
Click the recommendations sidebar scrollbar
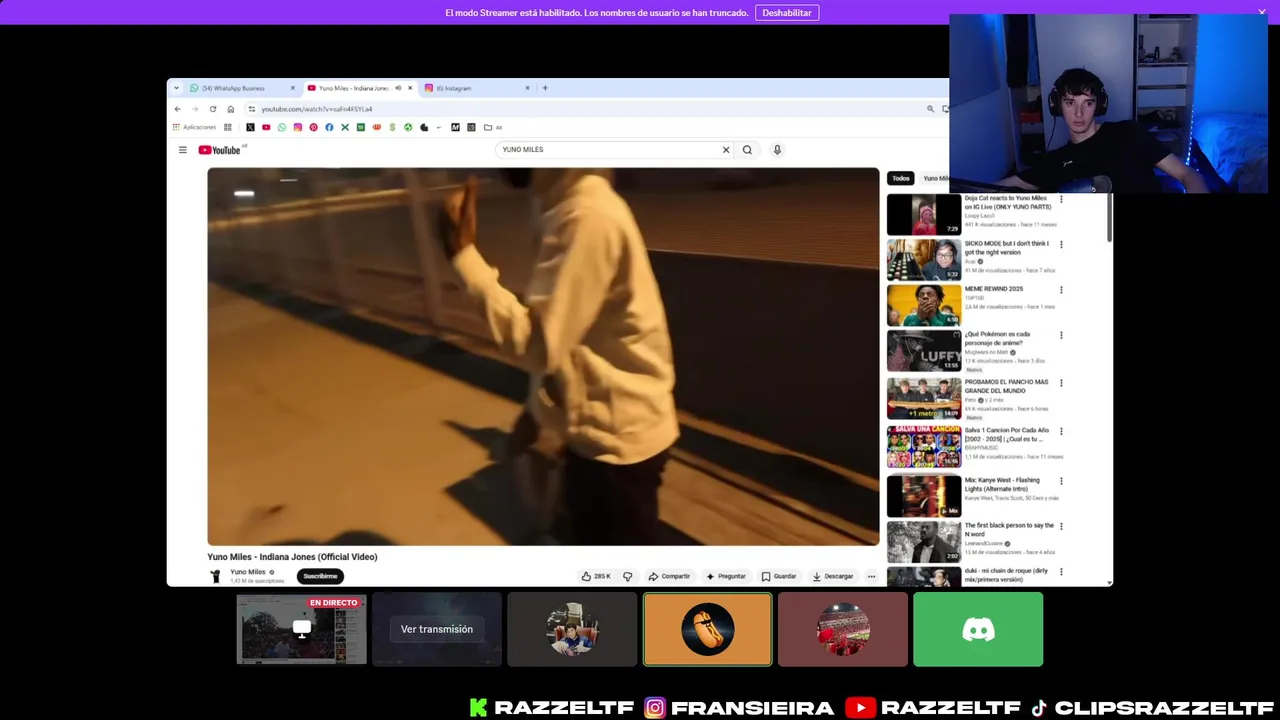pyautogui.click(x=1109, y=216)
